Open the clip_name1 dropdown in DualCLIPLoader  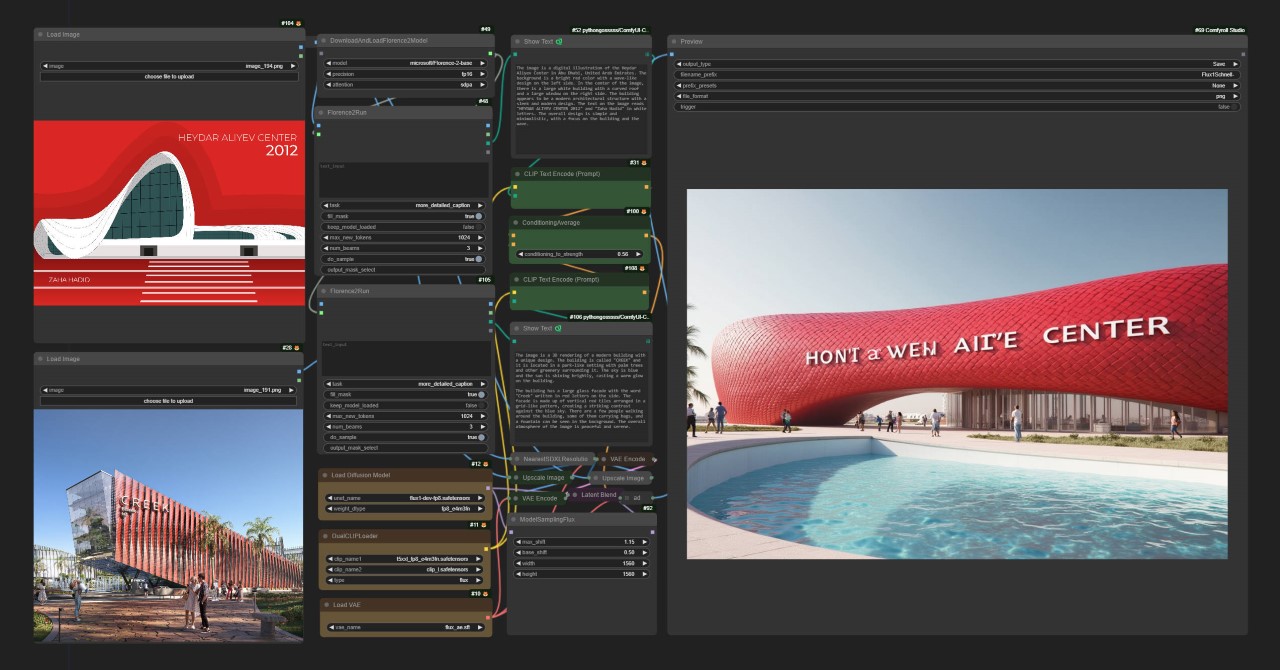(404, 559)
